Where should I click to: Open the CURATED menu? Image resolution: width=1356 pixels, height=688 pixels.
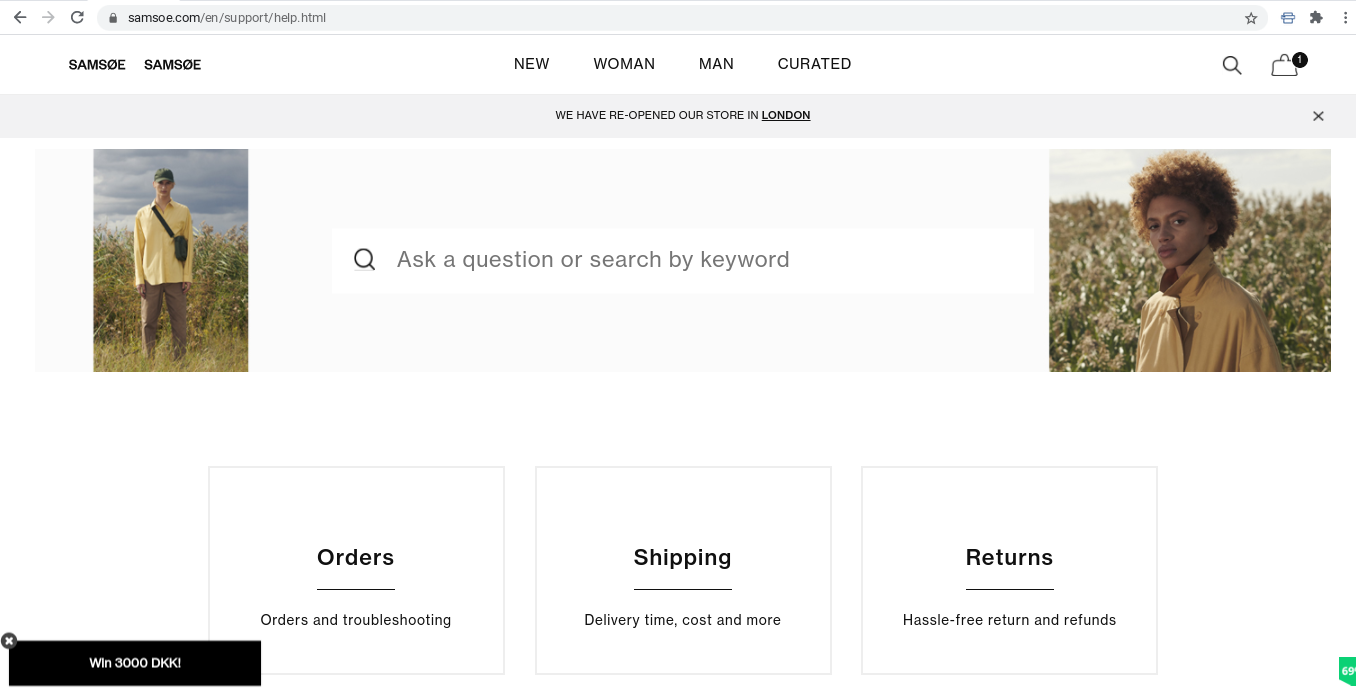tap(815, 64)
